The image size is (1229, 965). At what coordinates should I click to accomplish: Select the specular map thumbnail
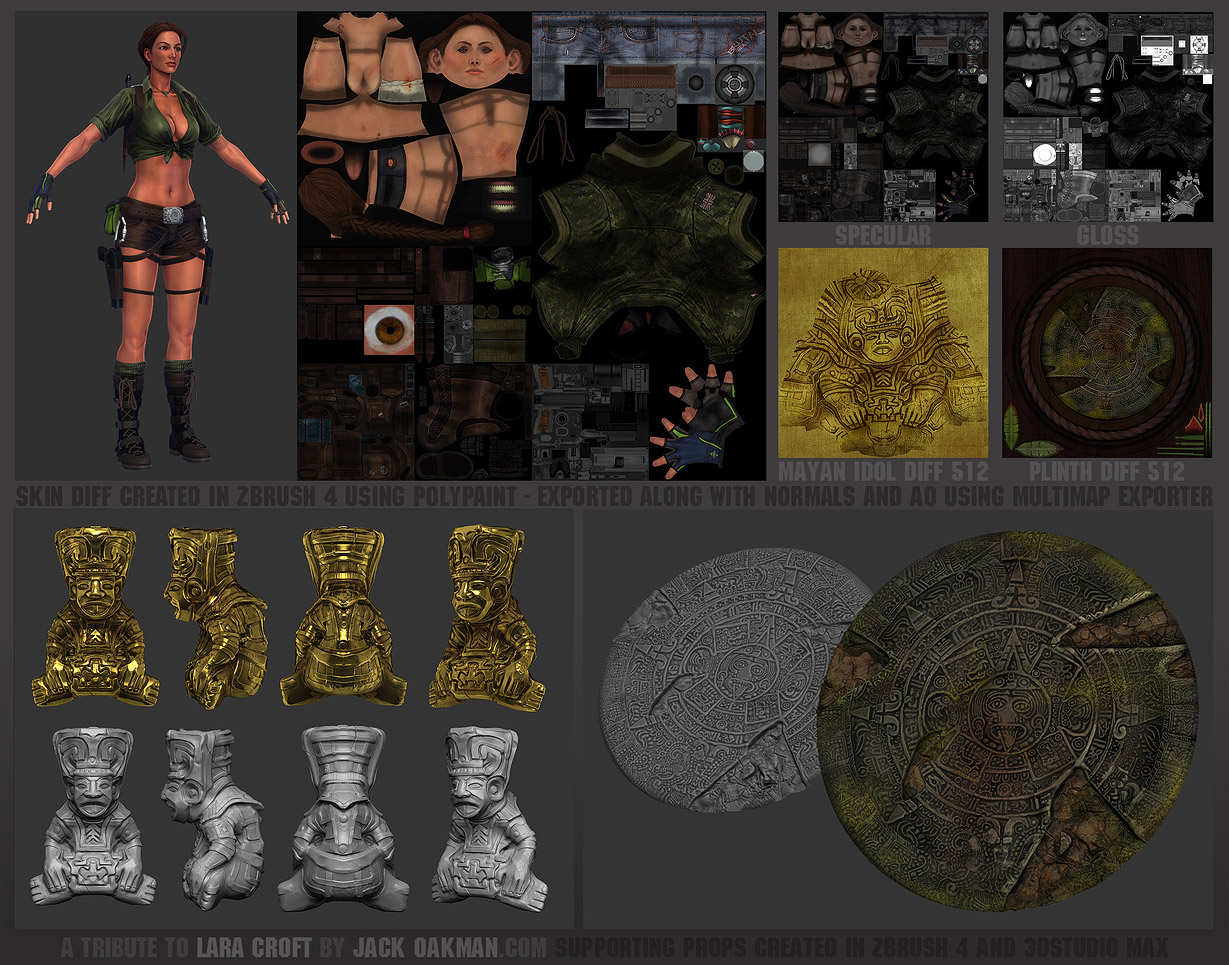click(883, 117)
